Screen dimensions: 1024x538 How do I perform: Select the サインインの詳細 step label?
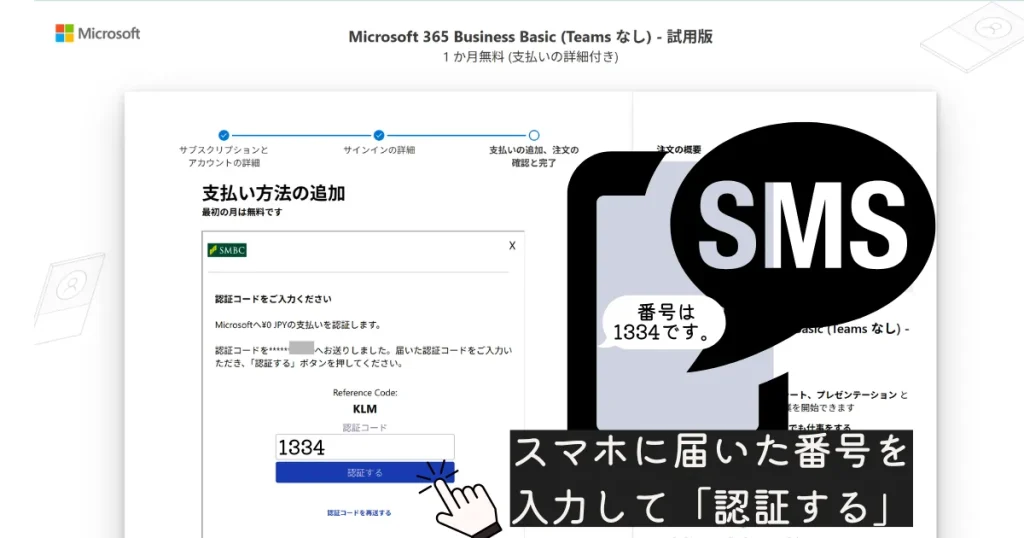[x=379, y=150]
